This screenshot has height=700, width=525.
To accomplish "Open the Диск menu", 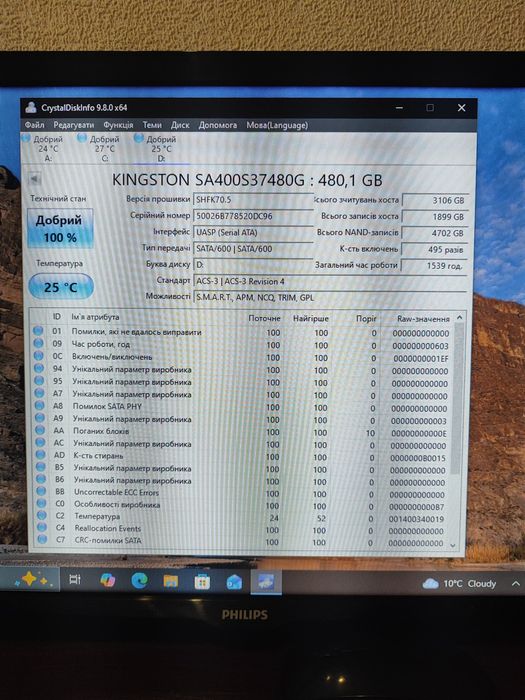I will (x=180, y=125).
